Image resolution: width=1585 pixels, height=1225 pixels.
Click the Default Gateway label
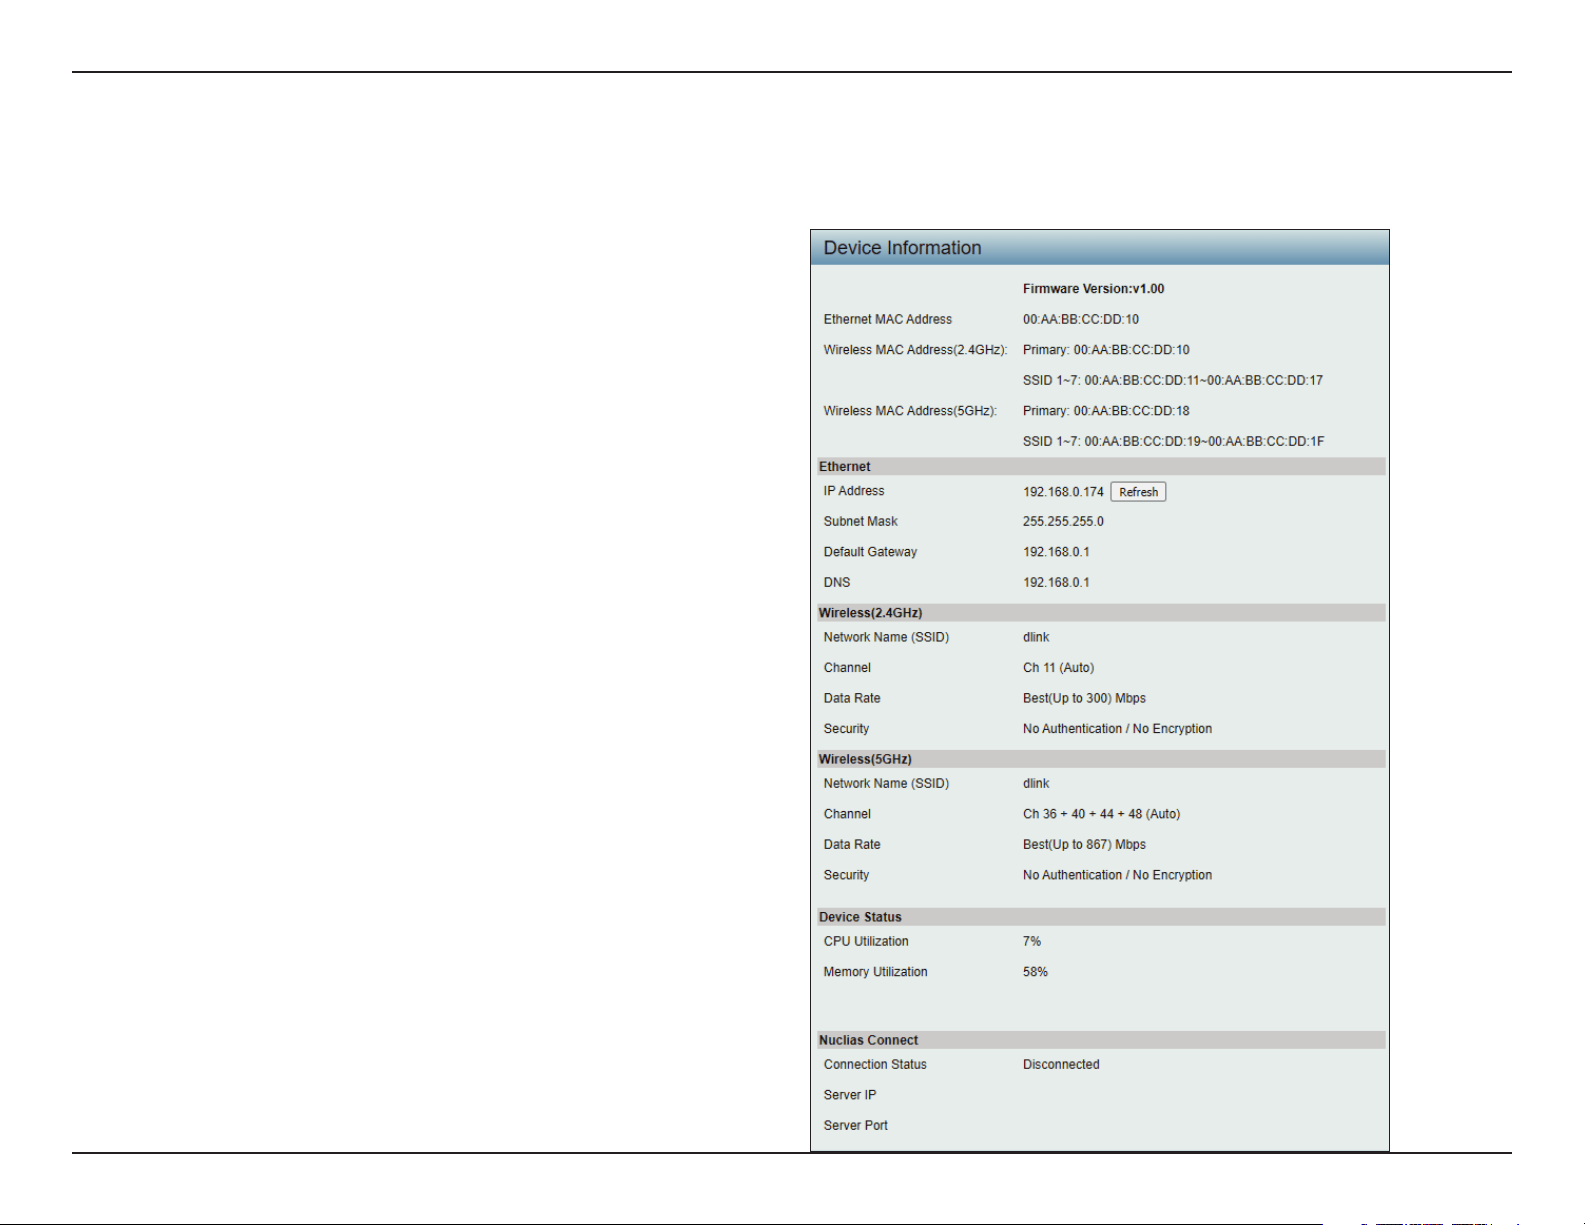[870, 552]
